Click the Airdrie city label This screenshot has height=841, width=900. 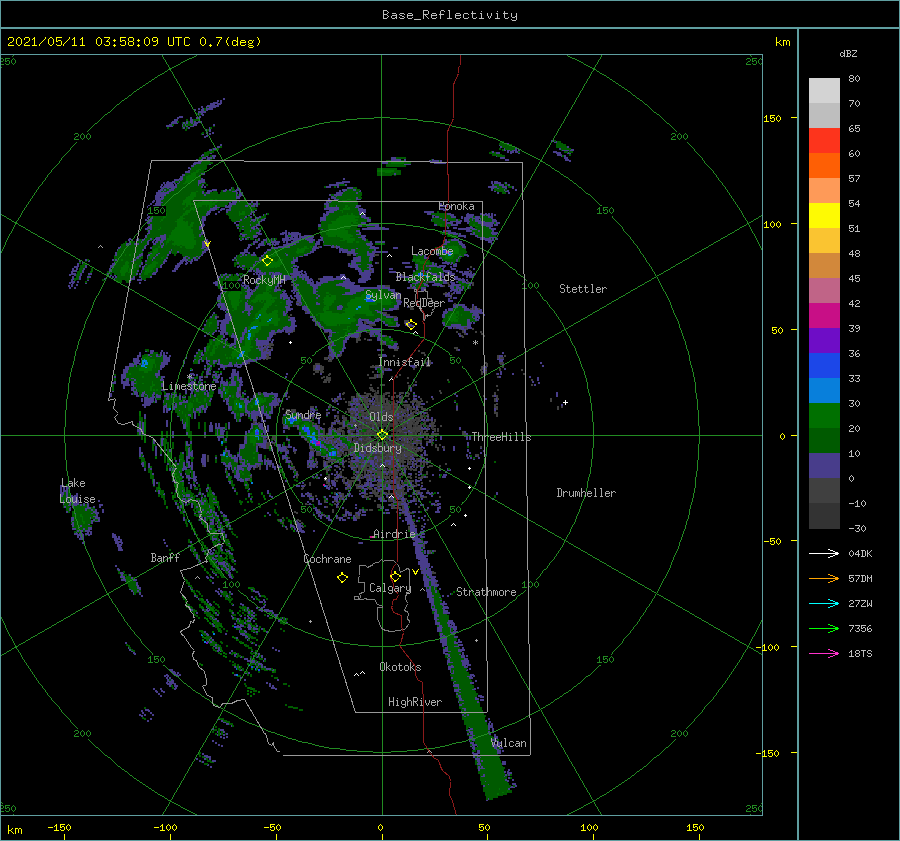394,534
